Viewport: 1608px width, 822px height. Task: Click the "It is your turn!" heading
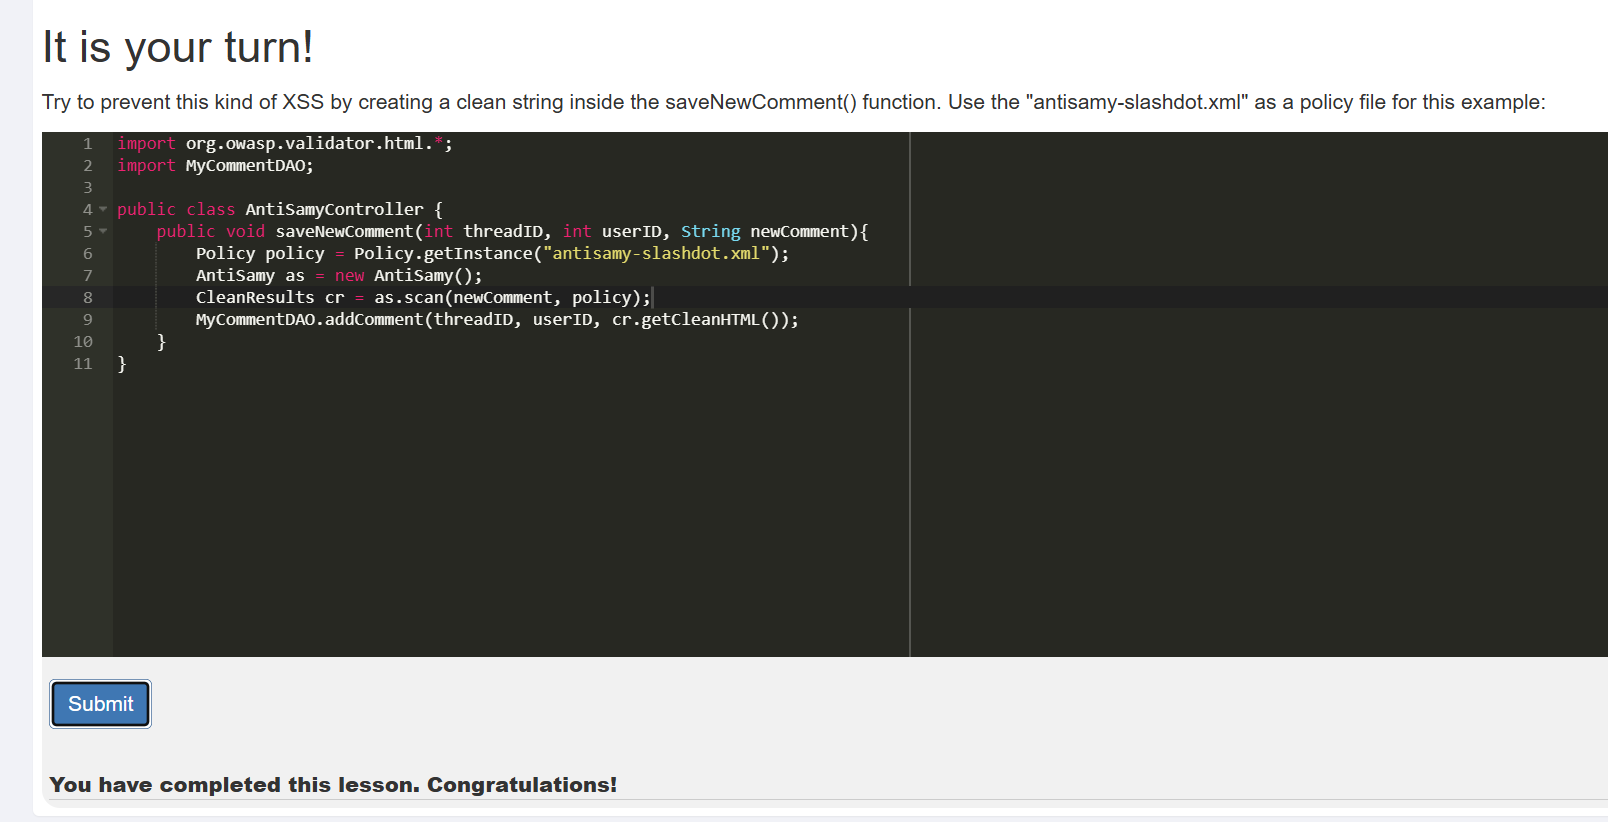click(x=178, y=47)
